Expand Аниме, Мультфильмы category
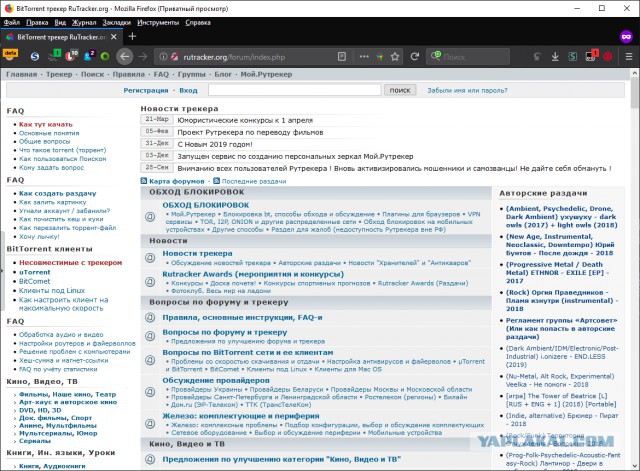 coord(58,426)
